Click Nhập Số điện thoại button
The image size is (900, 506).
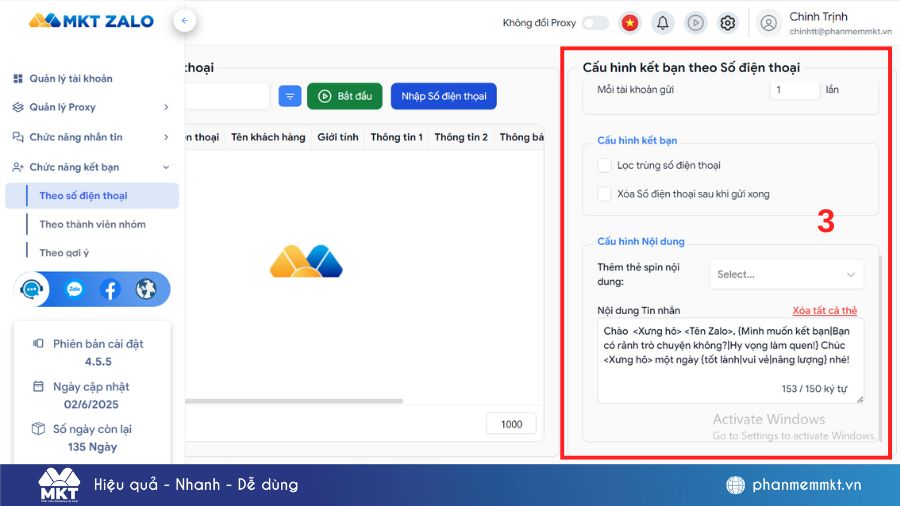444,96
